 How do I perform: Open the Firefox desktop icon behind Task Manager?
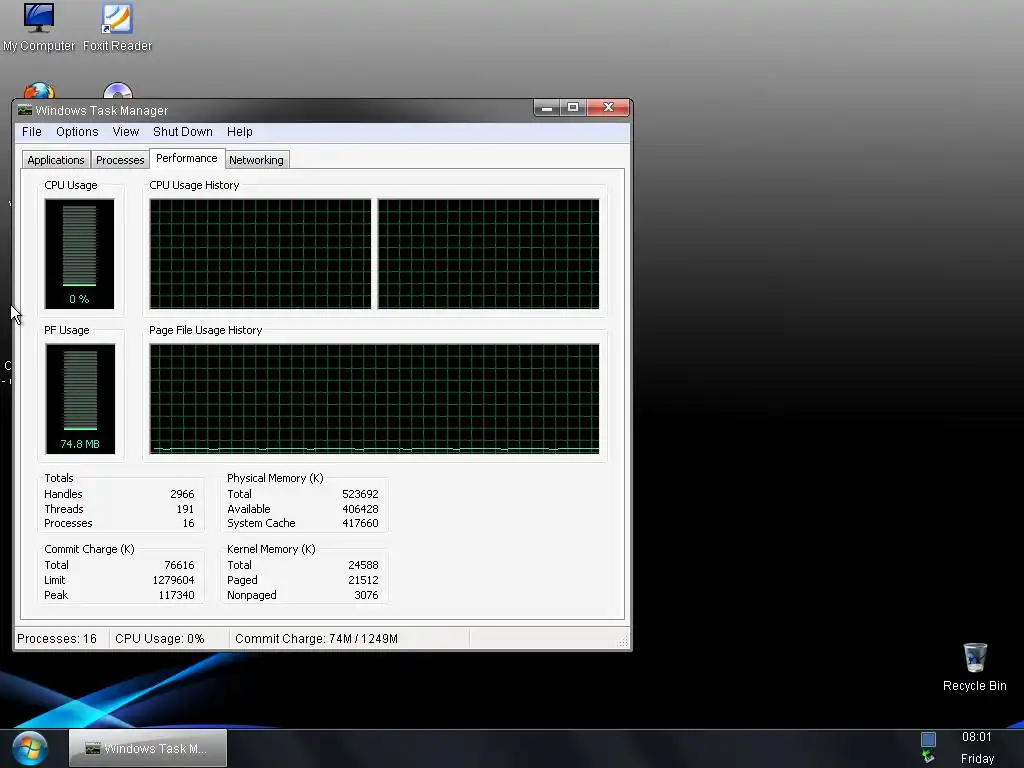(39, 90)
